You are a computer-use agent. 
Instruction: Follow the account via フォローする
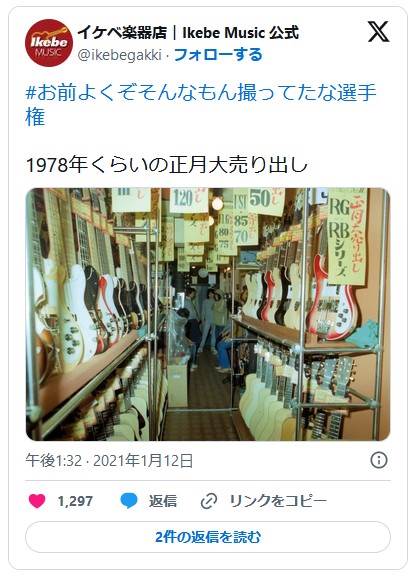pyautogui.click(x=218, y=55)
